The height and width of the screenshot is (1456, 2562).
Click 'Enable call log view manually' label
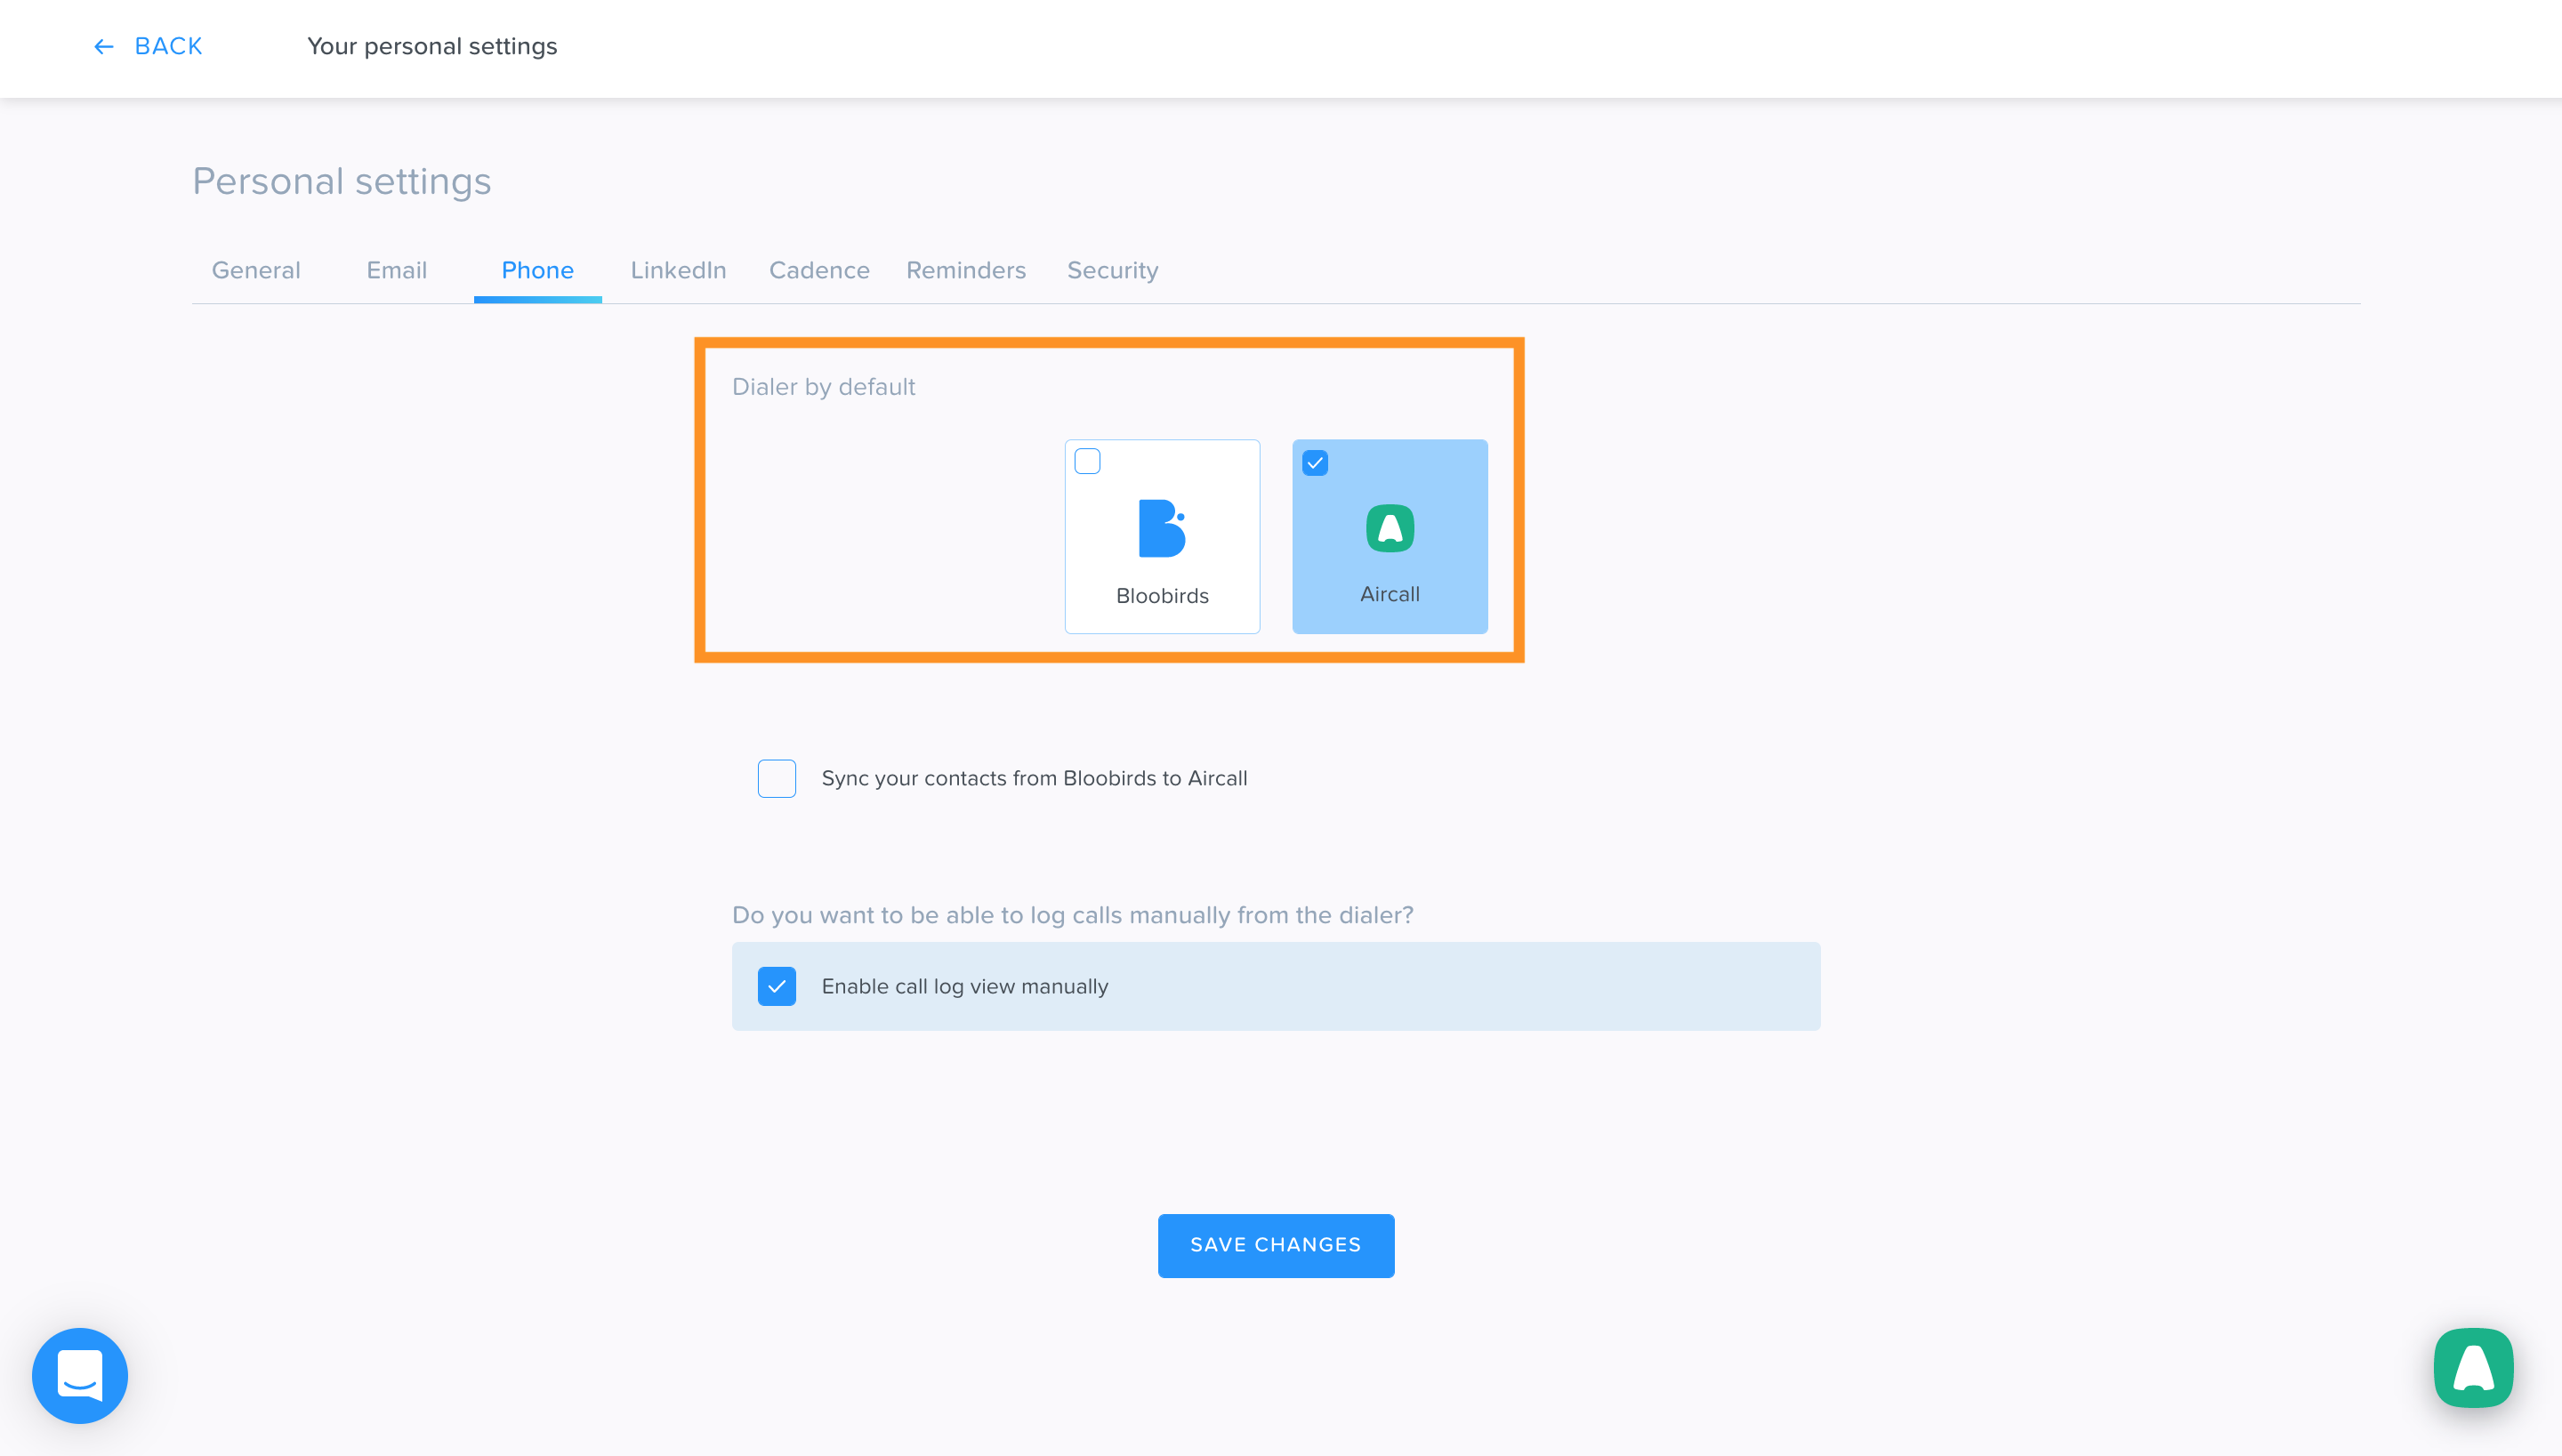click(965, 986)
